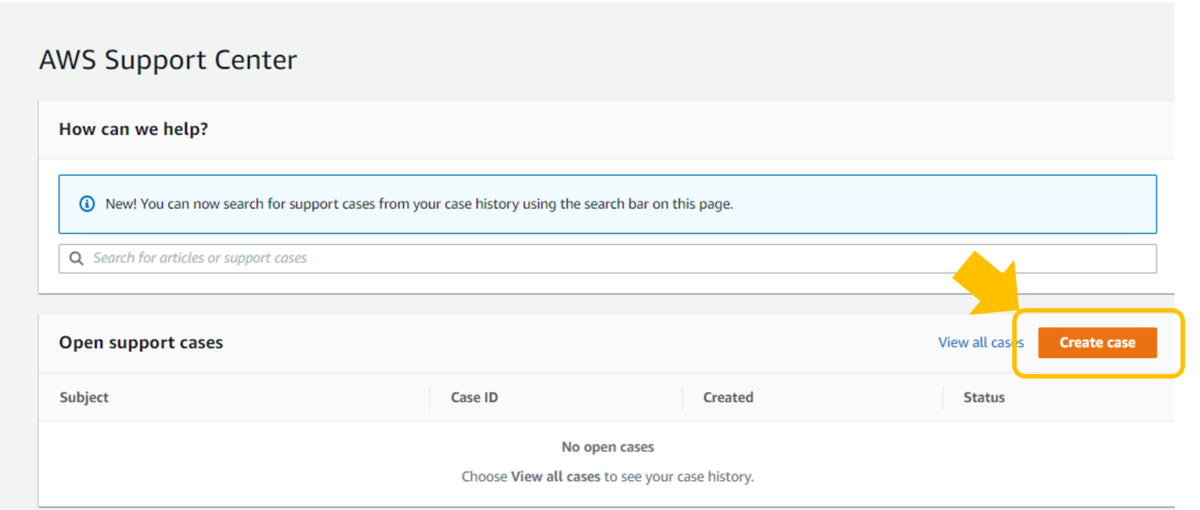
Task: Click the divider between Created and Status
Action: tap(943, 397)
